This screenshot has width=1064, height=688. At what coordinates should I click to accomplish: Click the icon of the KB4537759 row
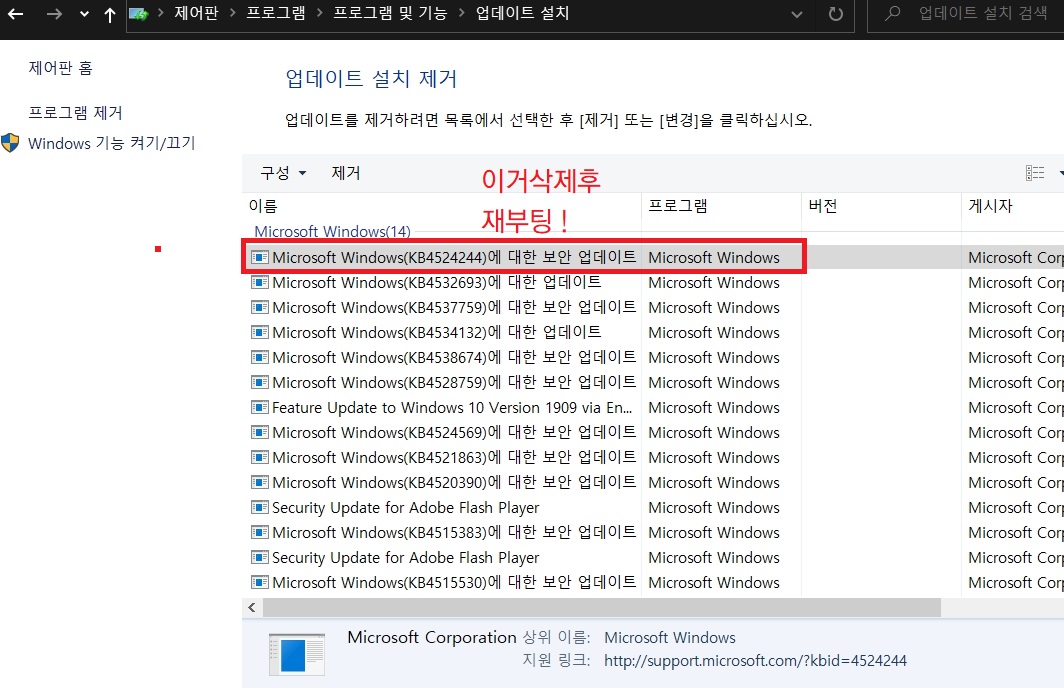(260, 307)
